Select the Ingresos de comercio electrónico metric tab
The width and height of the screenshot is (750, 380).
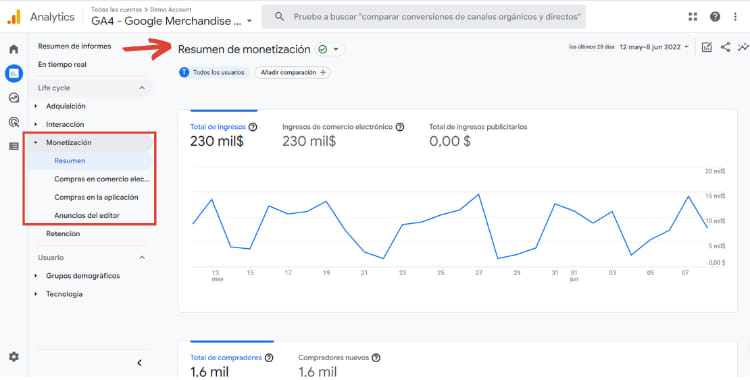point(343,135)
